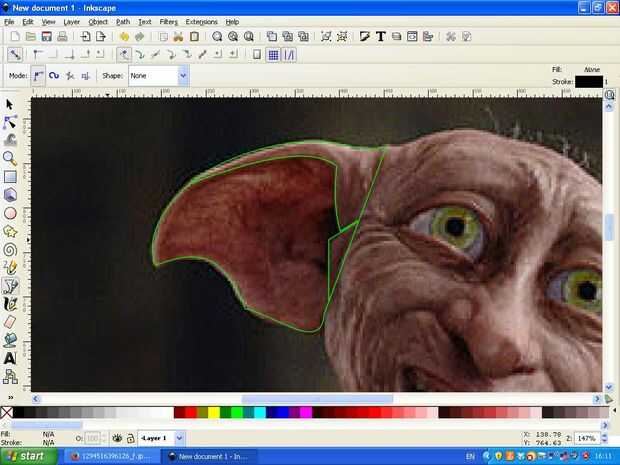
Task: Click the Save document icon
Action: pyautogui.click(x=47, y=37)
